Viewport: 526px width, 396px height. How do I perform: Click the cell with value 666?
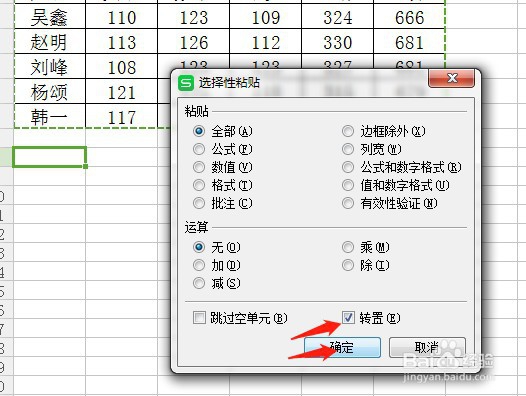[x=409, y=17]
